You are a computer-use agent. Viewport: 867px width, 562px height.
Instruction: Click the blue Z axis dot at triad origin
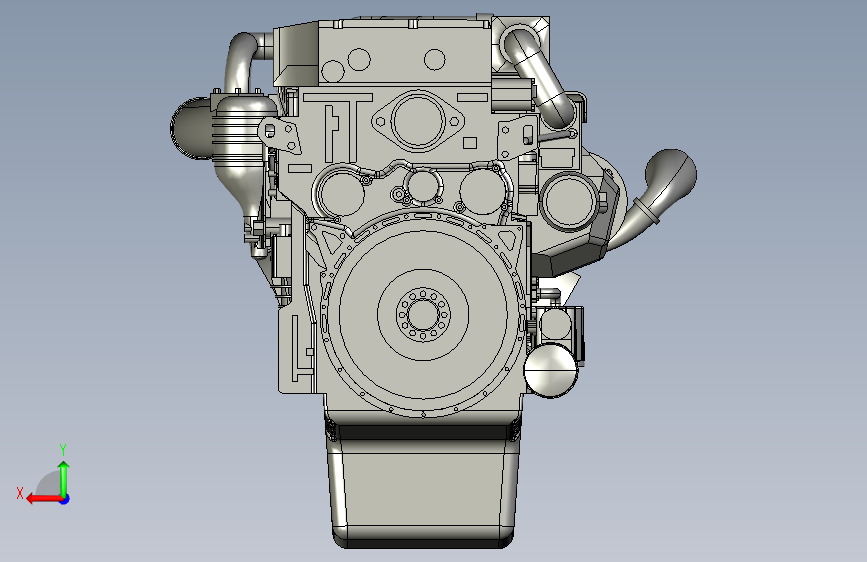pyautogui.click(x=65, y=499)
